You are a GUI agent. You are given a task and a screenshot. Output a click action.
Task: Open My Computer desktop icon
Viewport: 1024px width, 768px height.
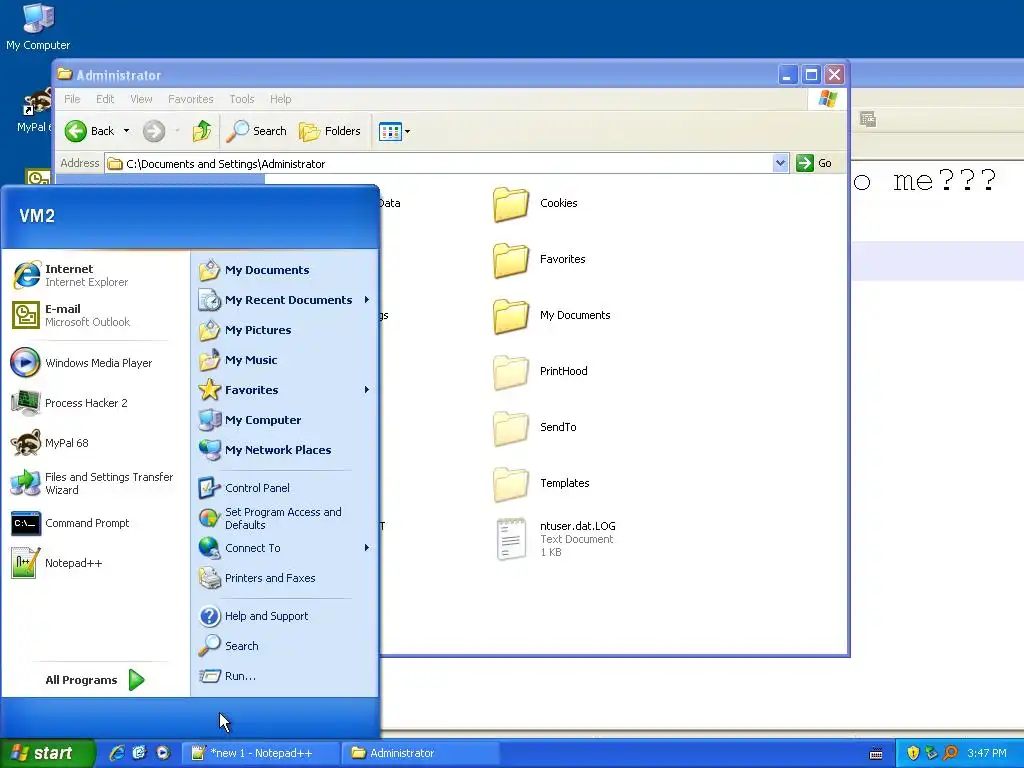point(38,27)
